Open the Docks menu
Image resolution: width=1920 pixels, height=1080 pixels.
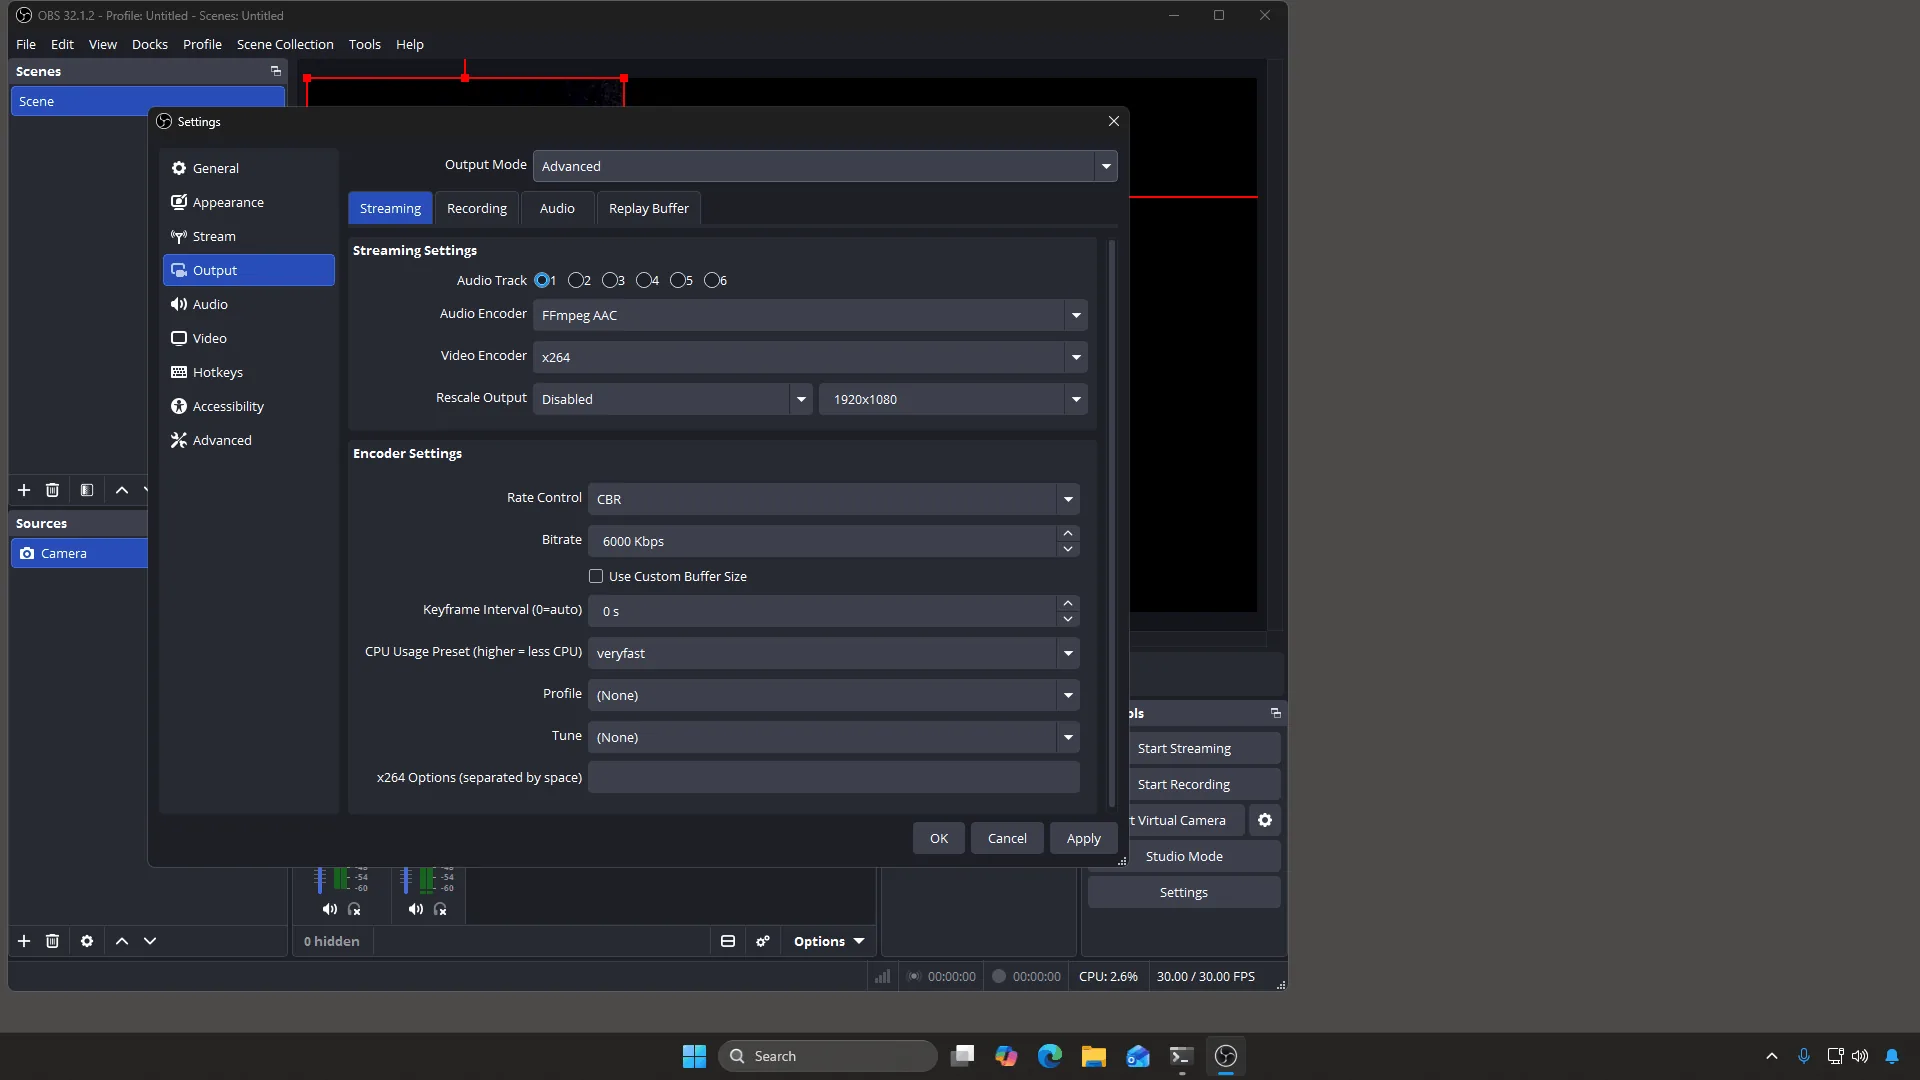click(x=150, y=44)
